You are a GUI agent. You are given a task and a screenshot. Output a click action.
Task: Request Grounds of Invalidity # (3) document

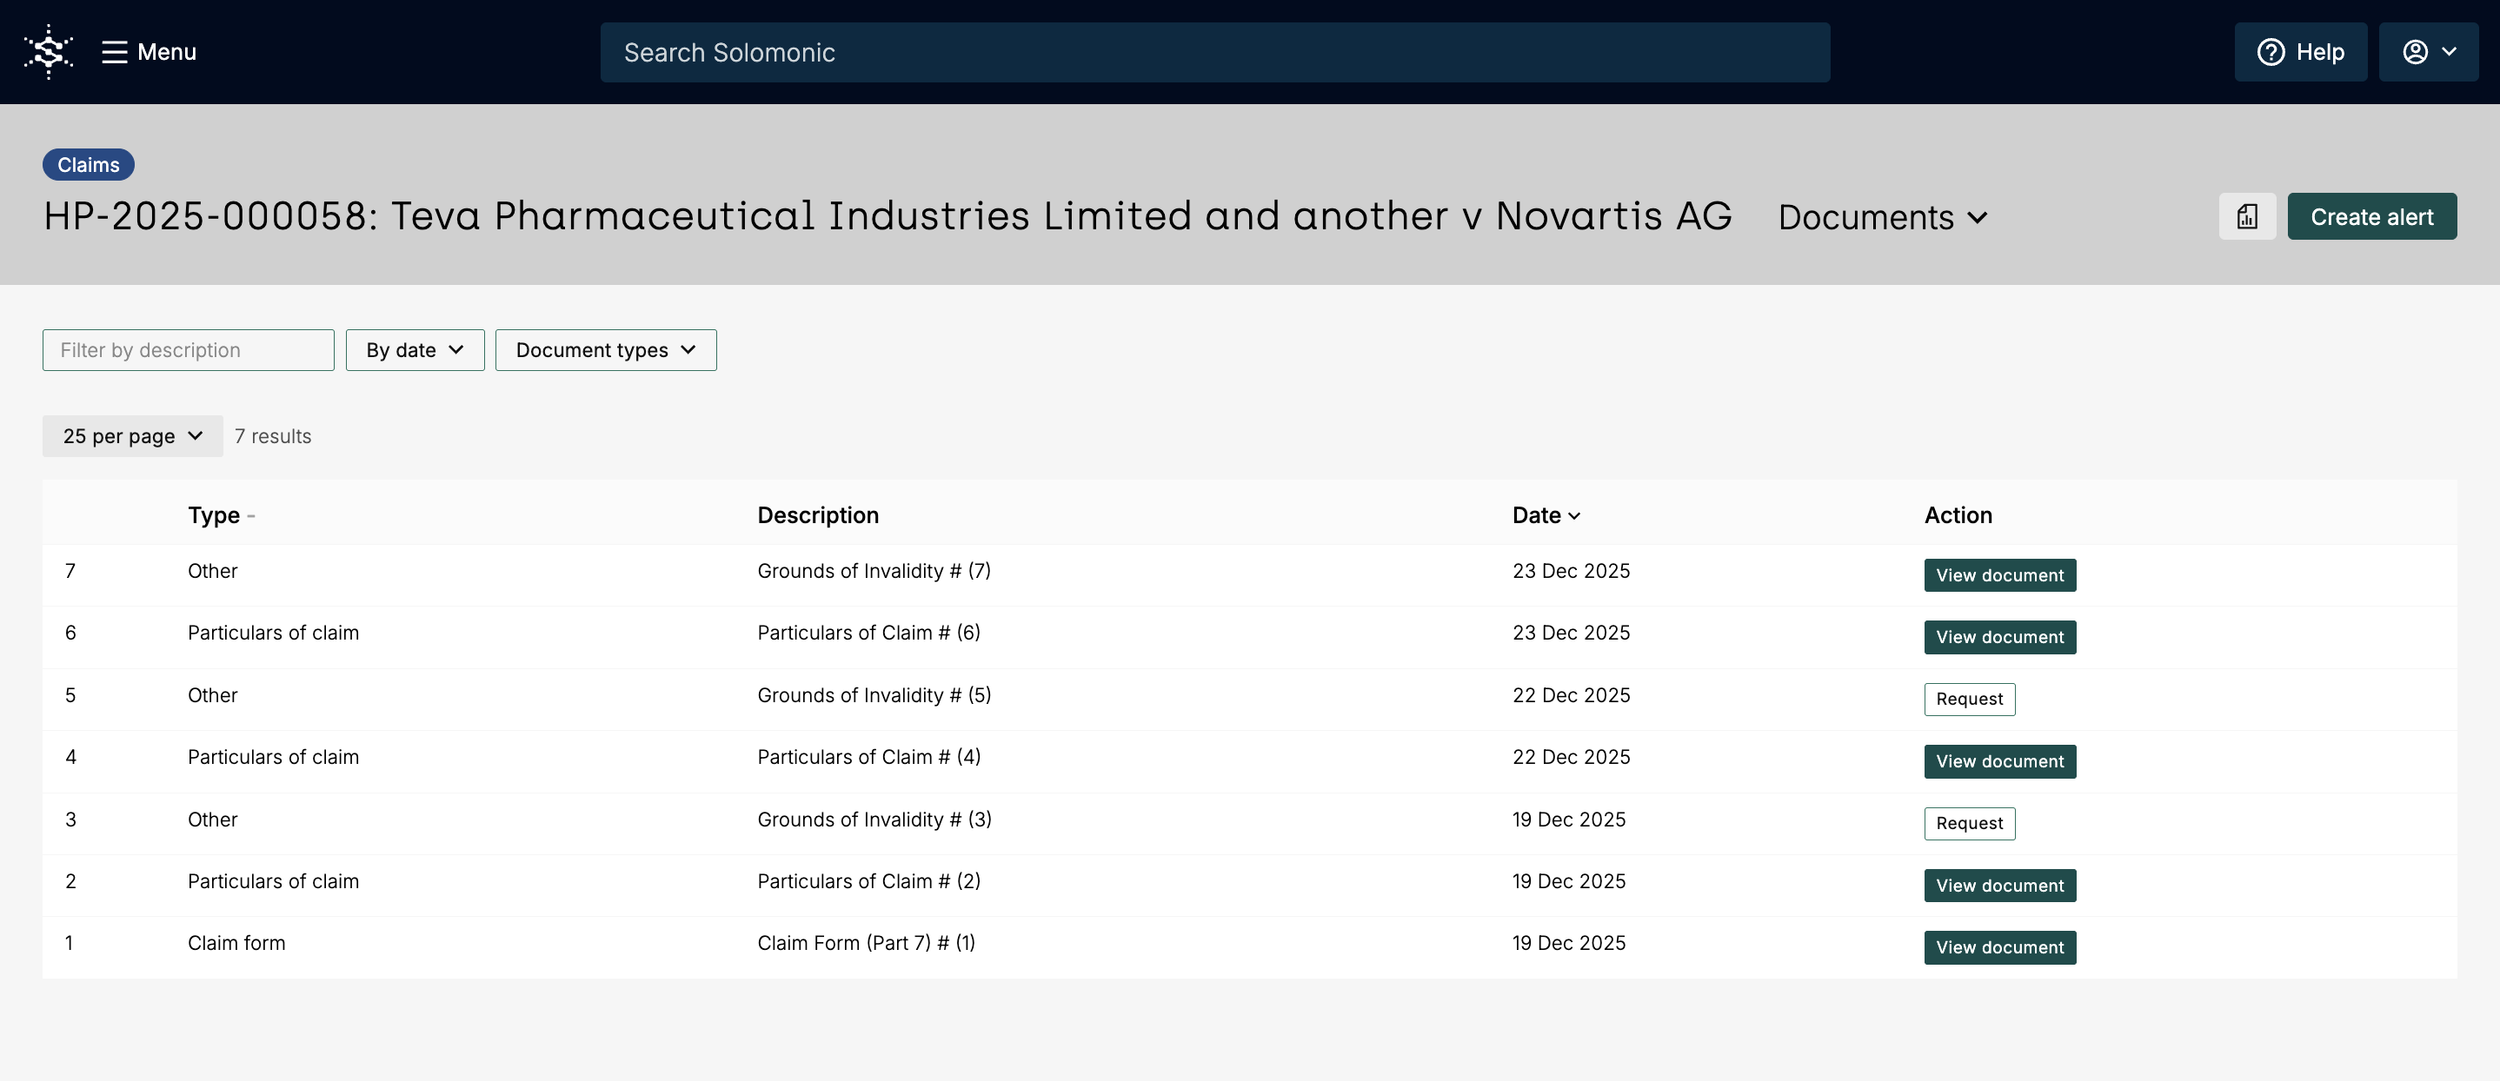1968,823
